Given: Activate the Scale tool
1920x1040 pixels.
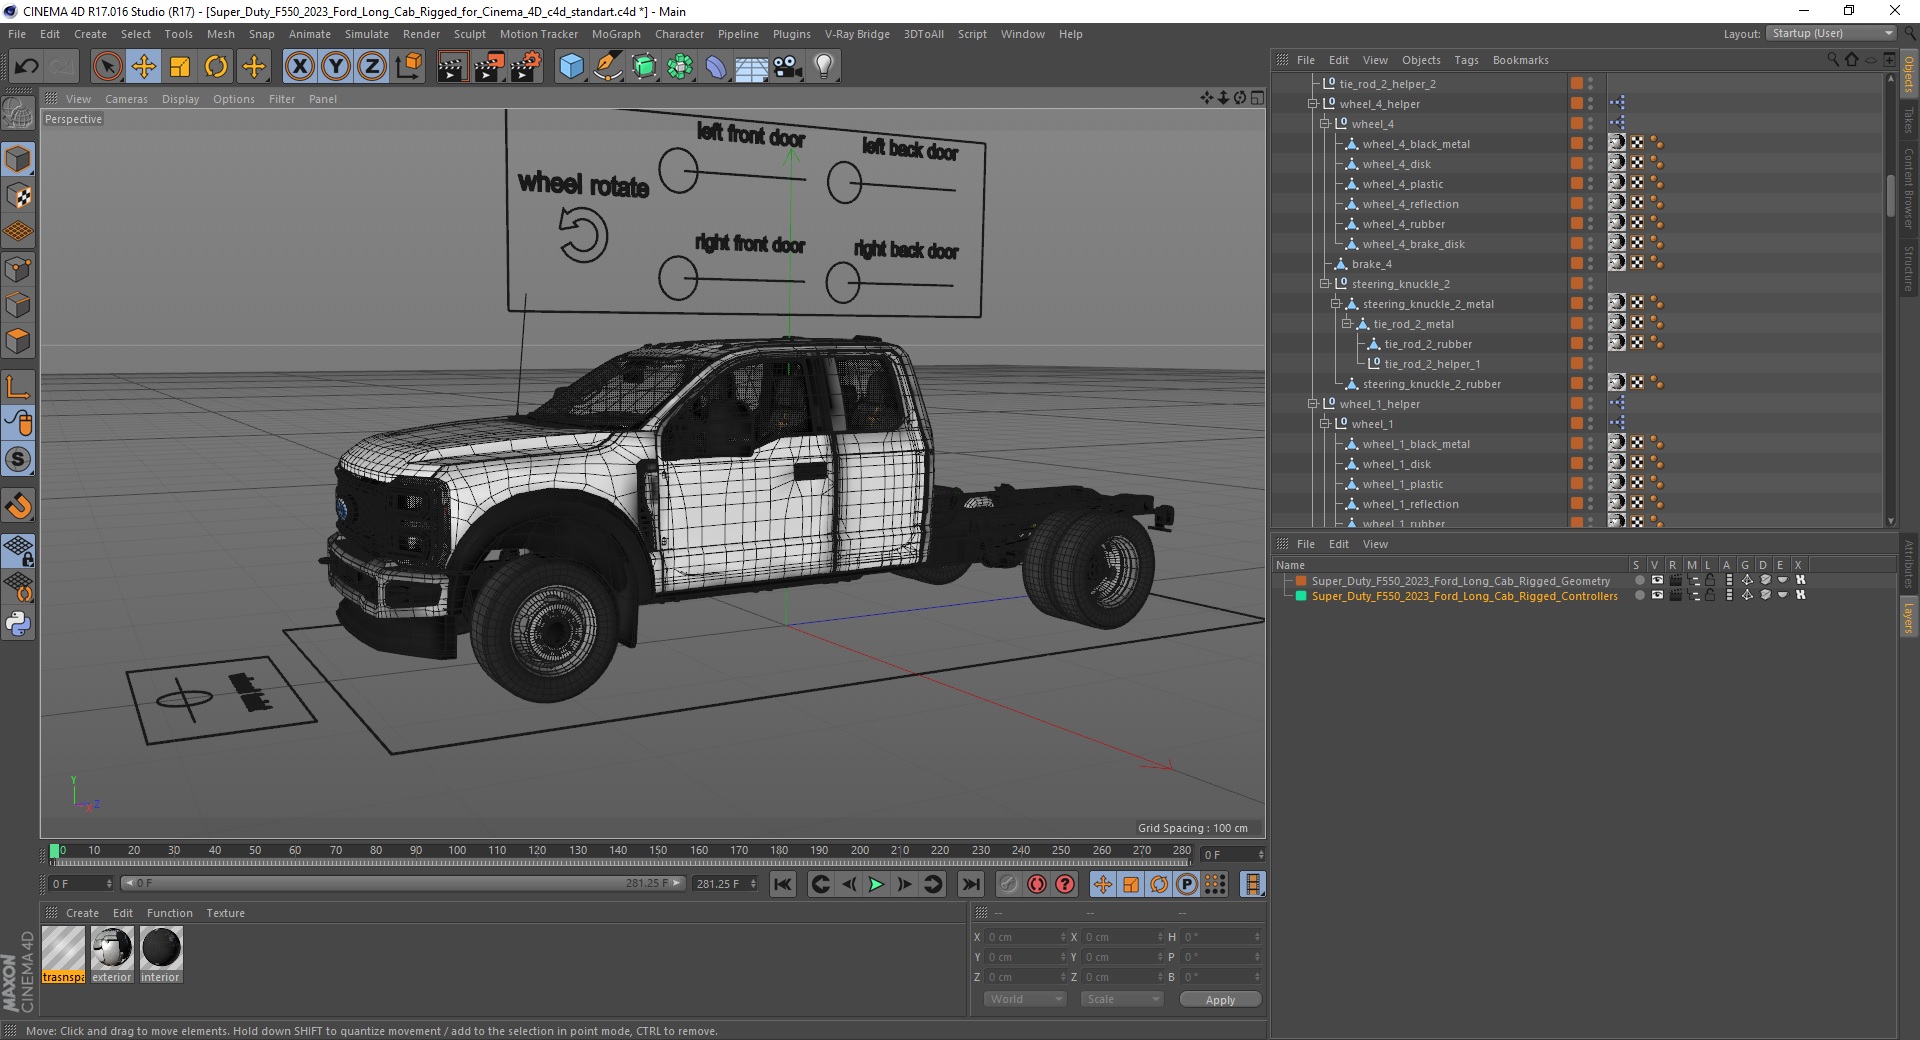Looking at the screenshot, I should 180,67.
